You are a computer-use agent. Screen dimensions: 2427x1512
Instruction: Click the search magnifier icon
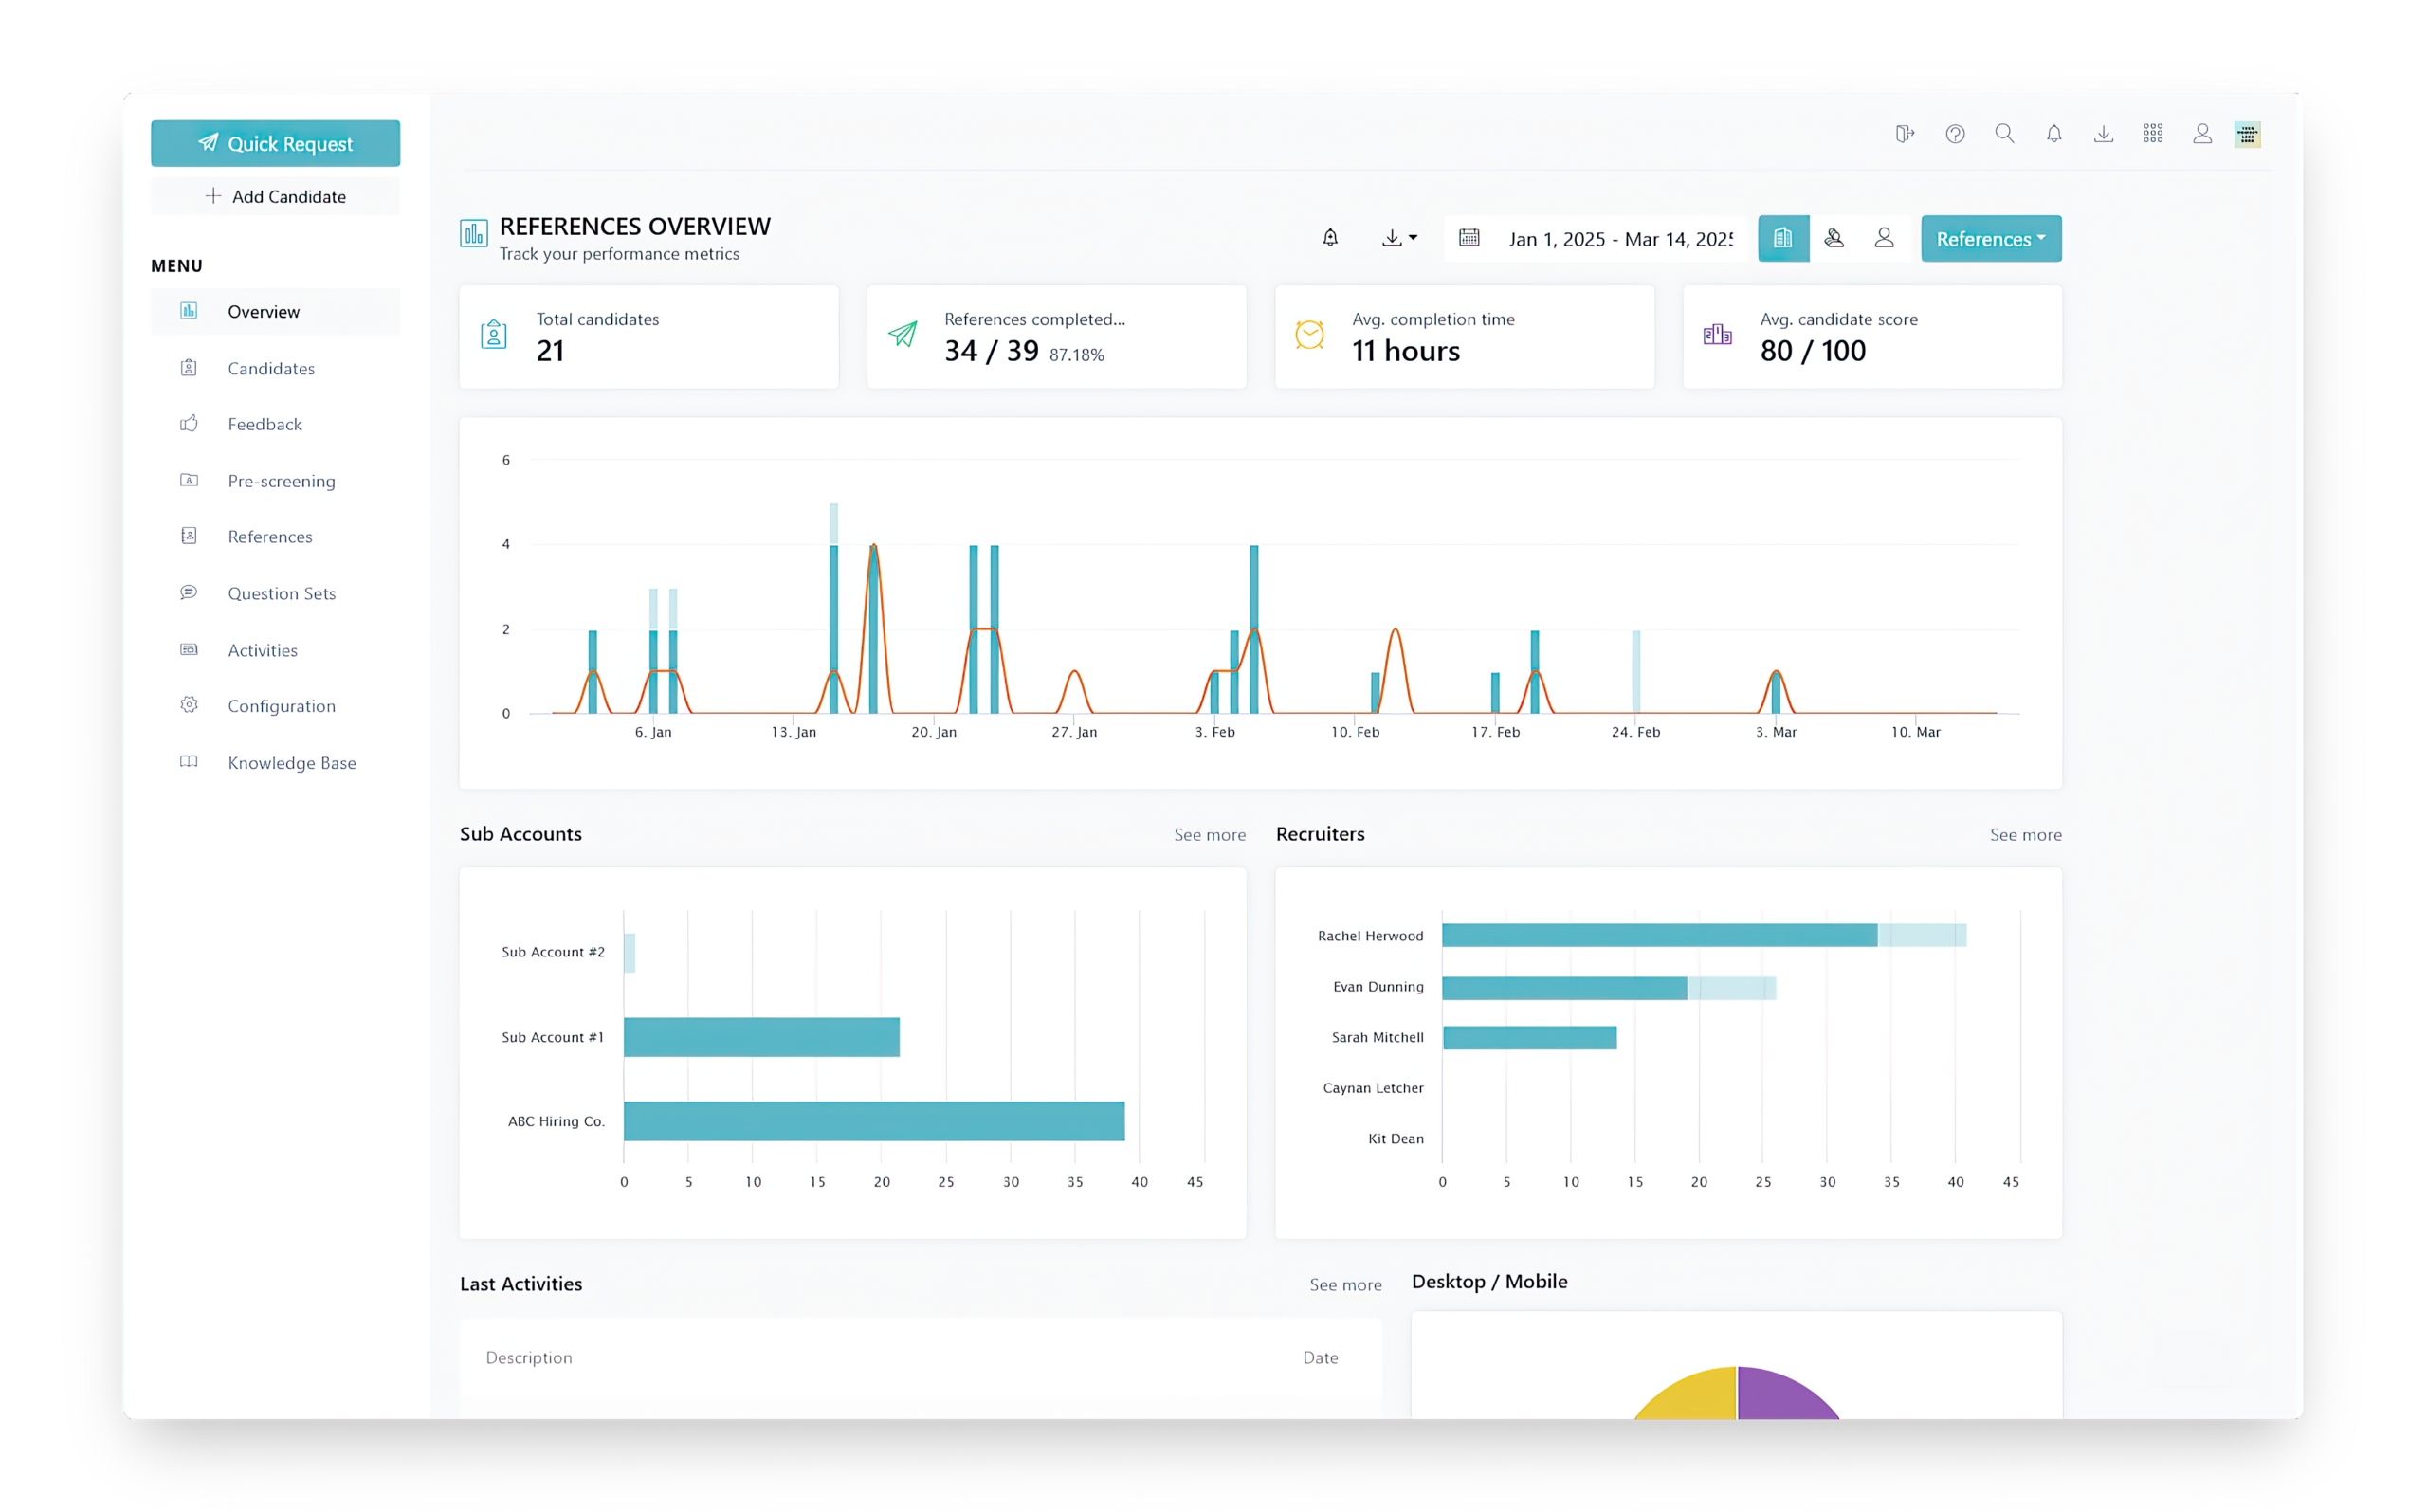(2004, 134)
